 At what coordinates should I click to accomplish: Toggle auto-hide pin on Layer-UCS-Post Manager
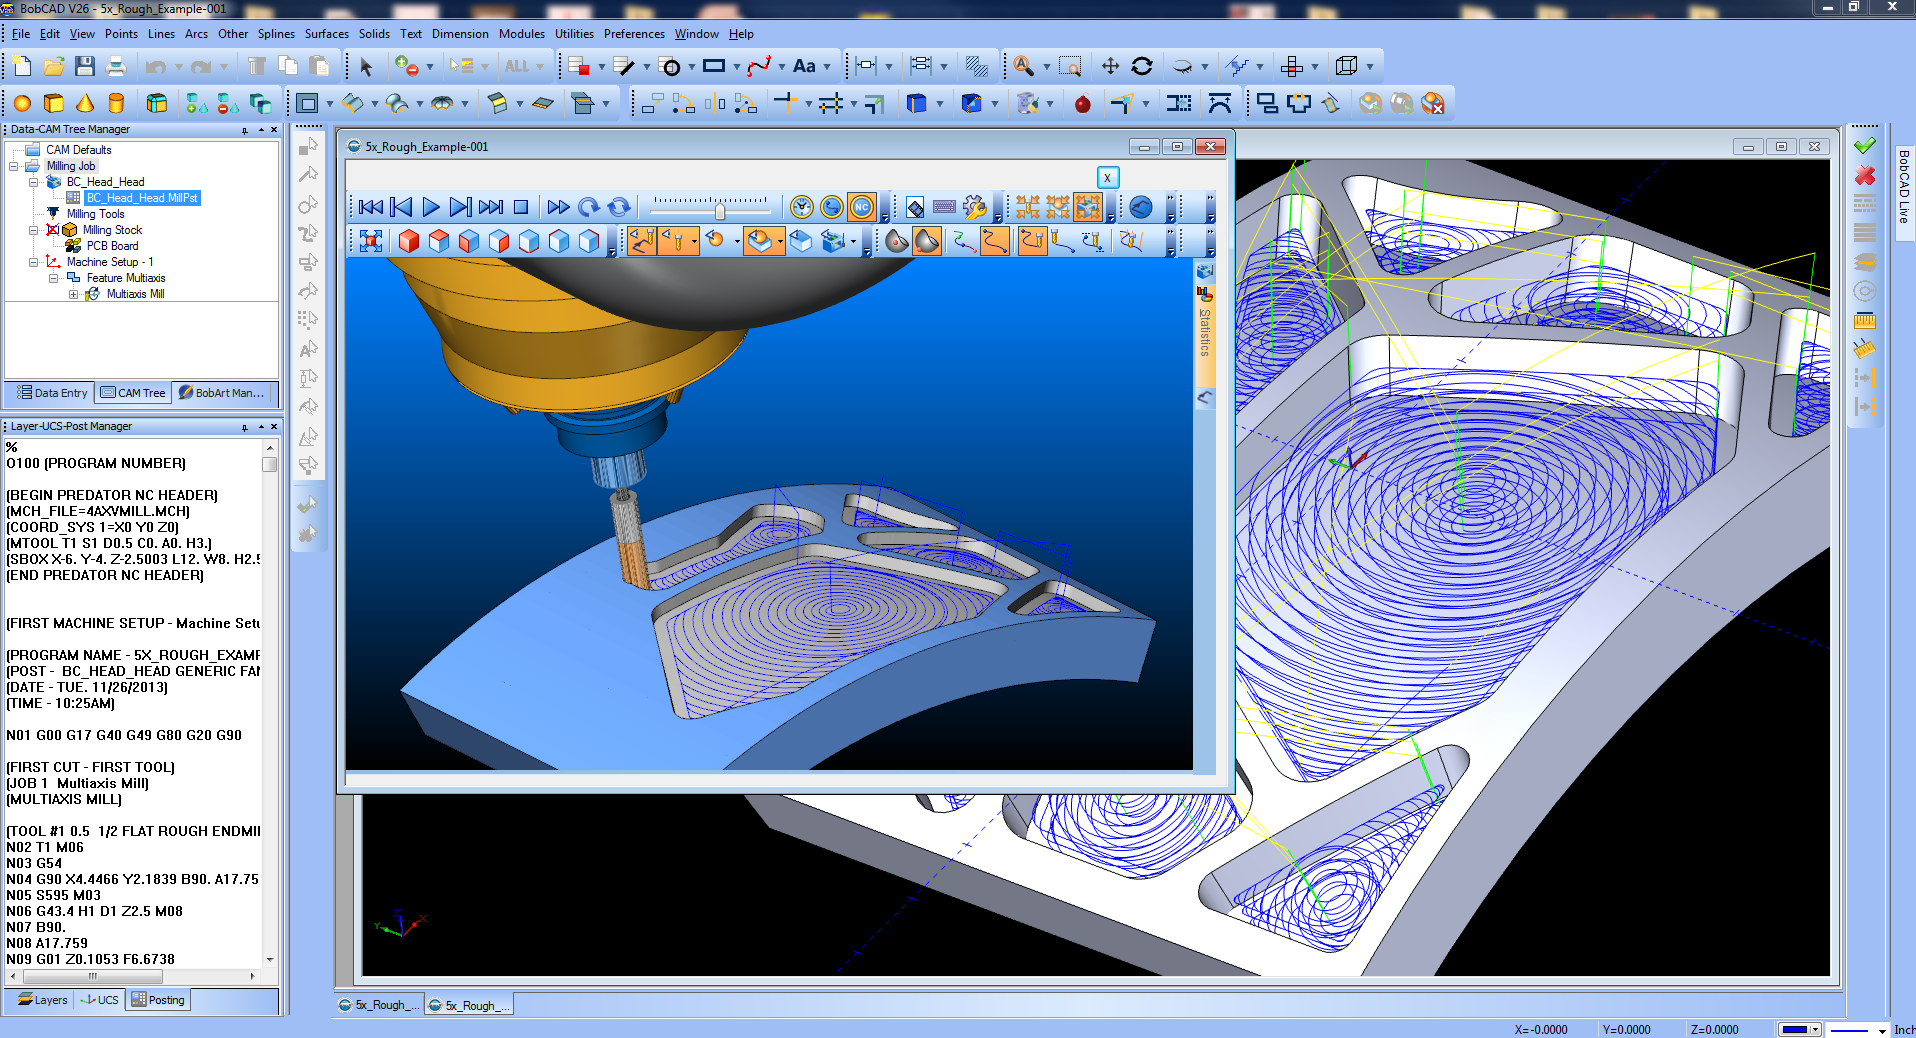(x=243, y=426)
